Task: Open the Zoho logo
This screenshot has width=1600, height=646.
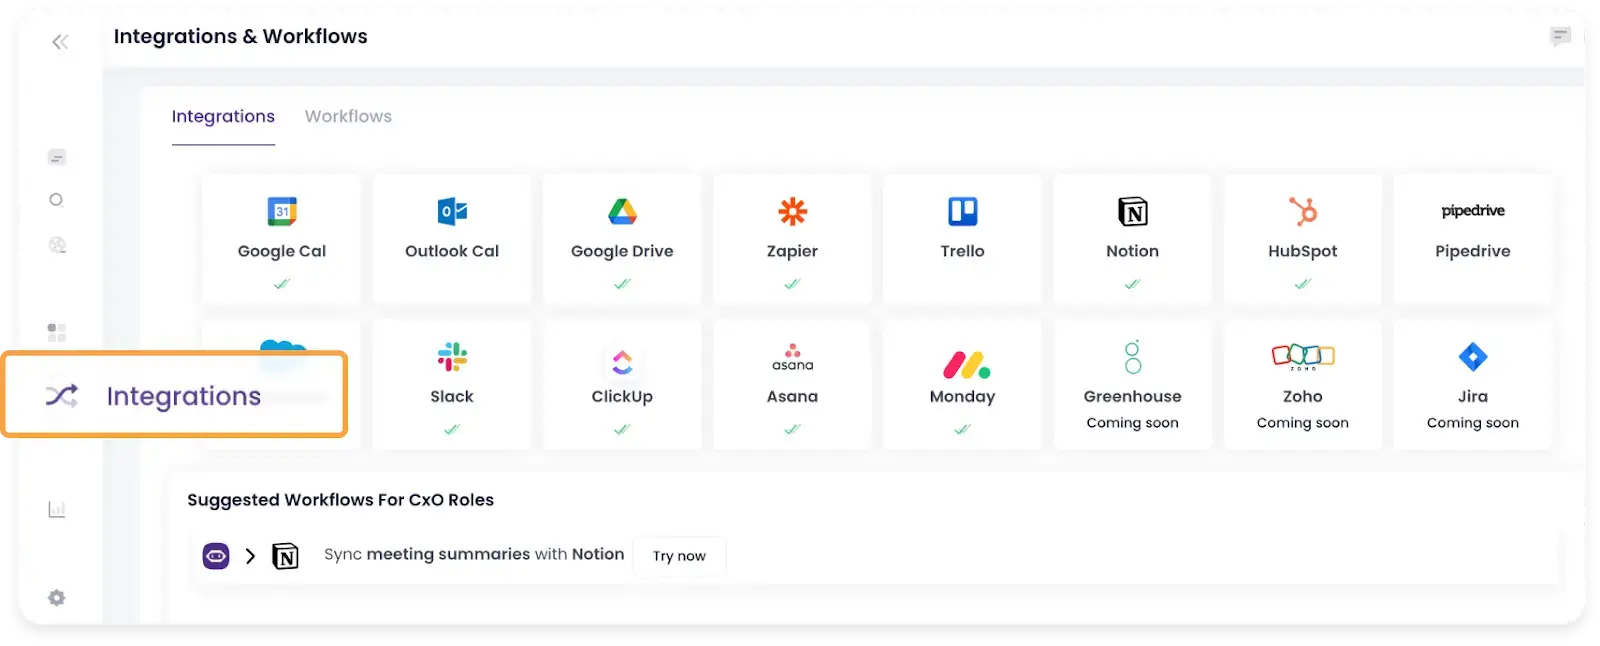Action: tap(1302, 356)
